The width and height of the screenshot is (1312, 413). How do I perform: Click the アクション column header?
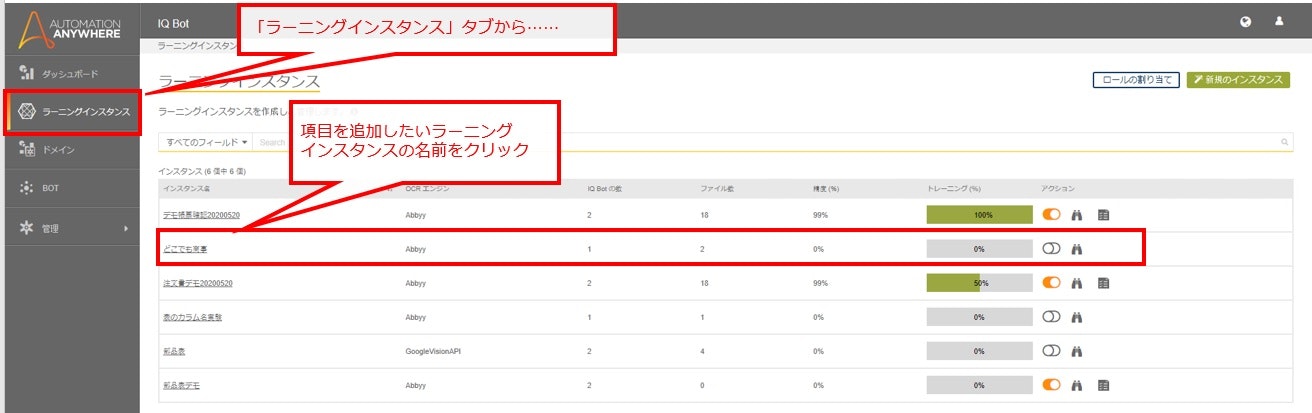click(x=1057, y=188)
